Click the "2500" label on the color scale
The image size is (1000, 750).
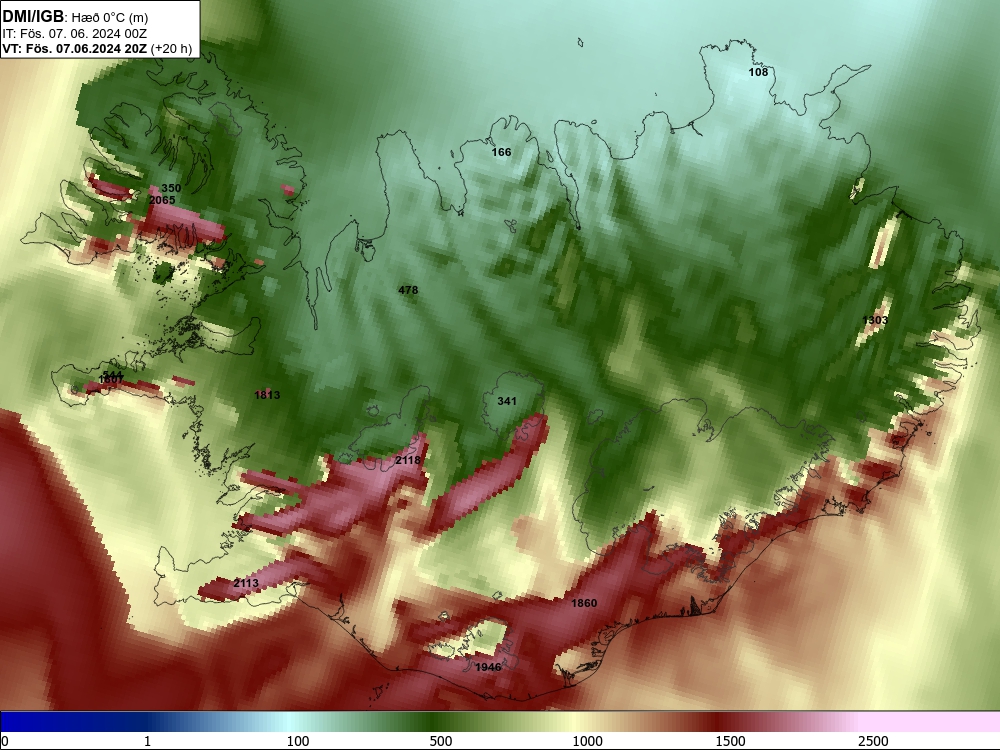(873, 741)
